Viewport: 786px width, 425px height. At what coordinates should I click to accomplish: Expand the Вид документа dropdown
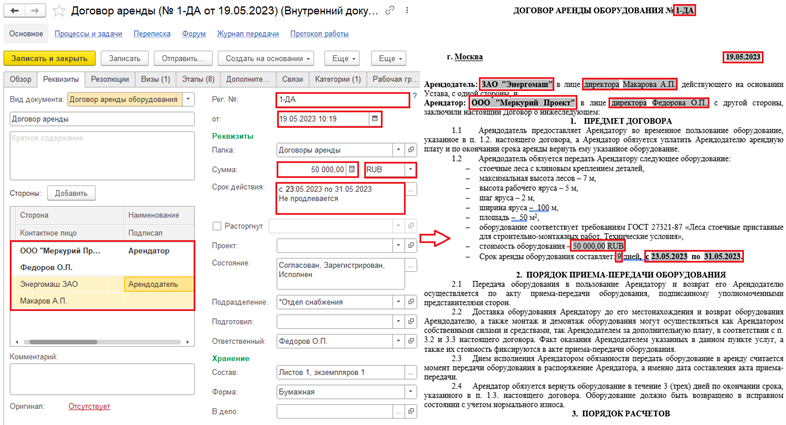(188, 99)
